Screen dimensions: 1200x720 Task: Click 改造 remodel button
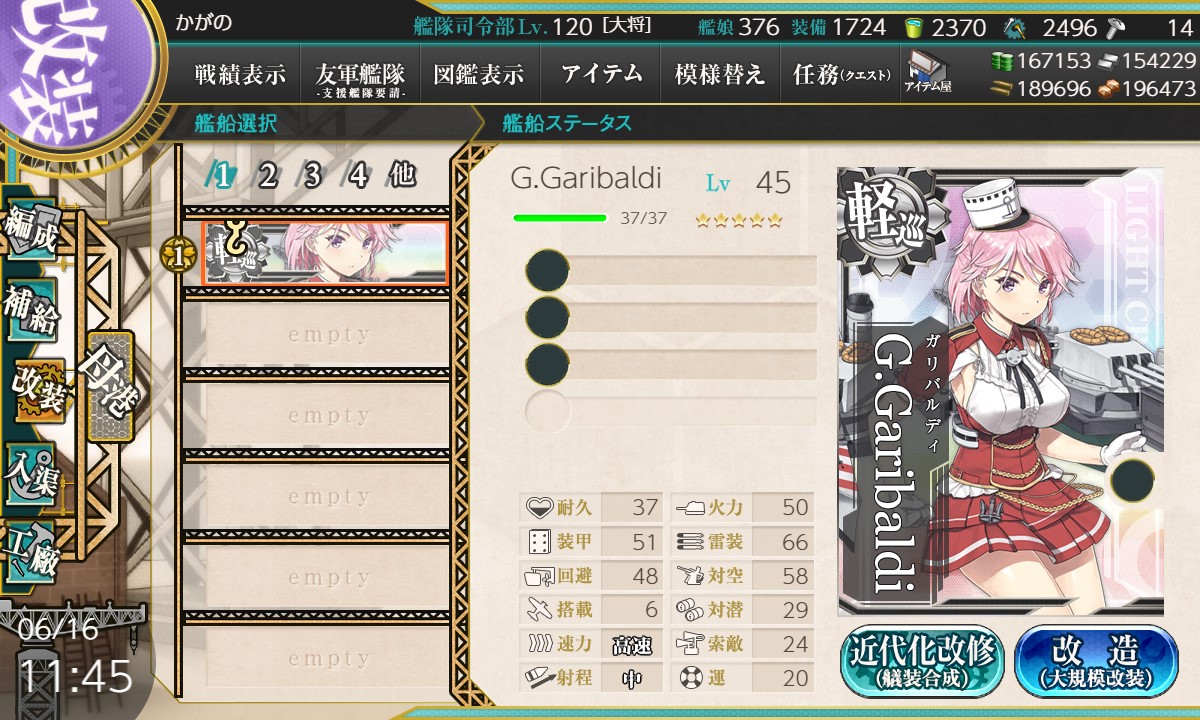point(1096,661)
